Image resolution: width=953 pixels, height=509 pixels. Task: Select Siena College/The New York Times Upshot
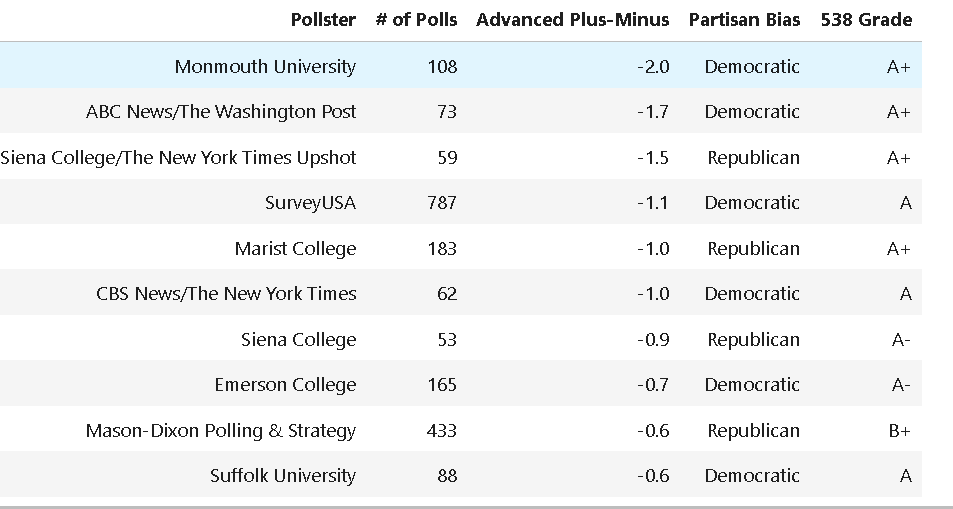(x=179, y=158)
